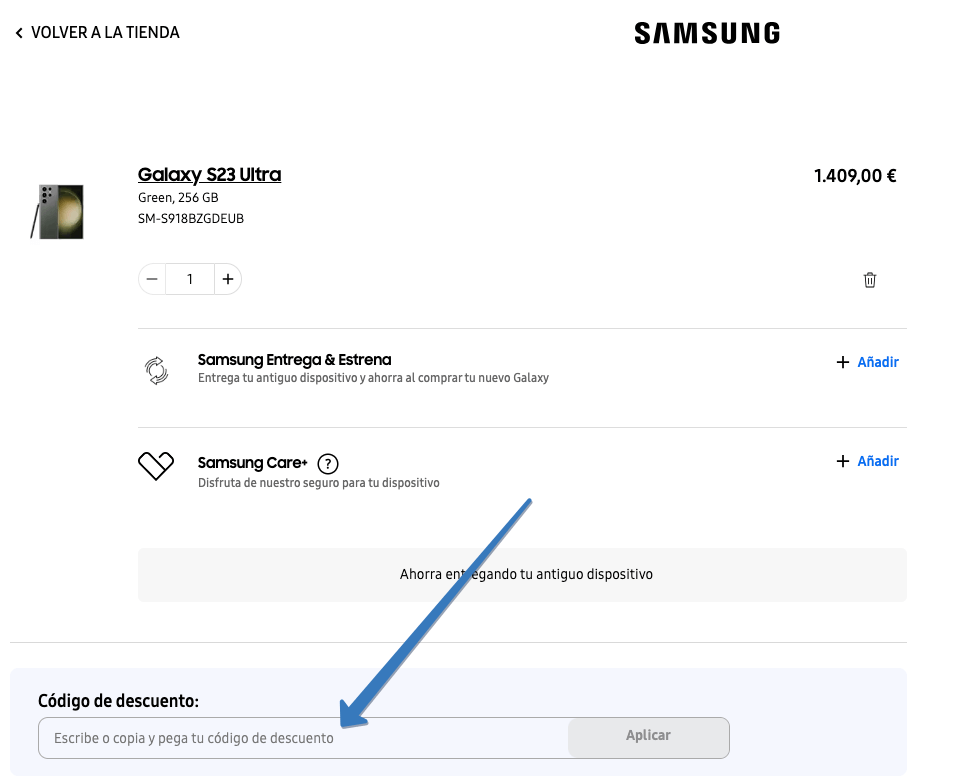The height and width of the screenshot is (783, 954).
Task: Click the Samsung Entrega & Estrena recycle icon
Action: (x=157, y=369)
